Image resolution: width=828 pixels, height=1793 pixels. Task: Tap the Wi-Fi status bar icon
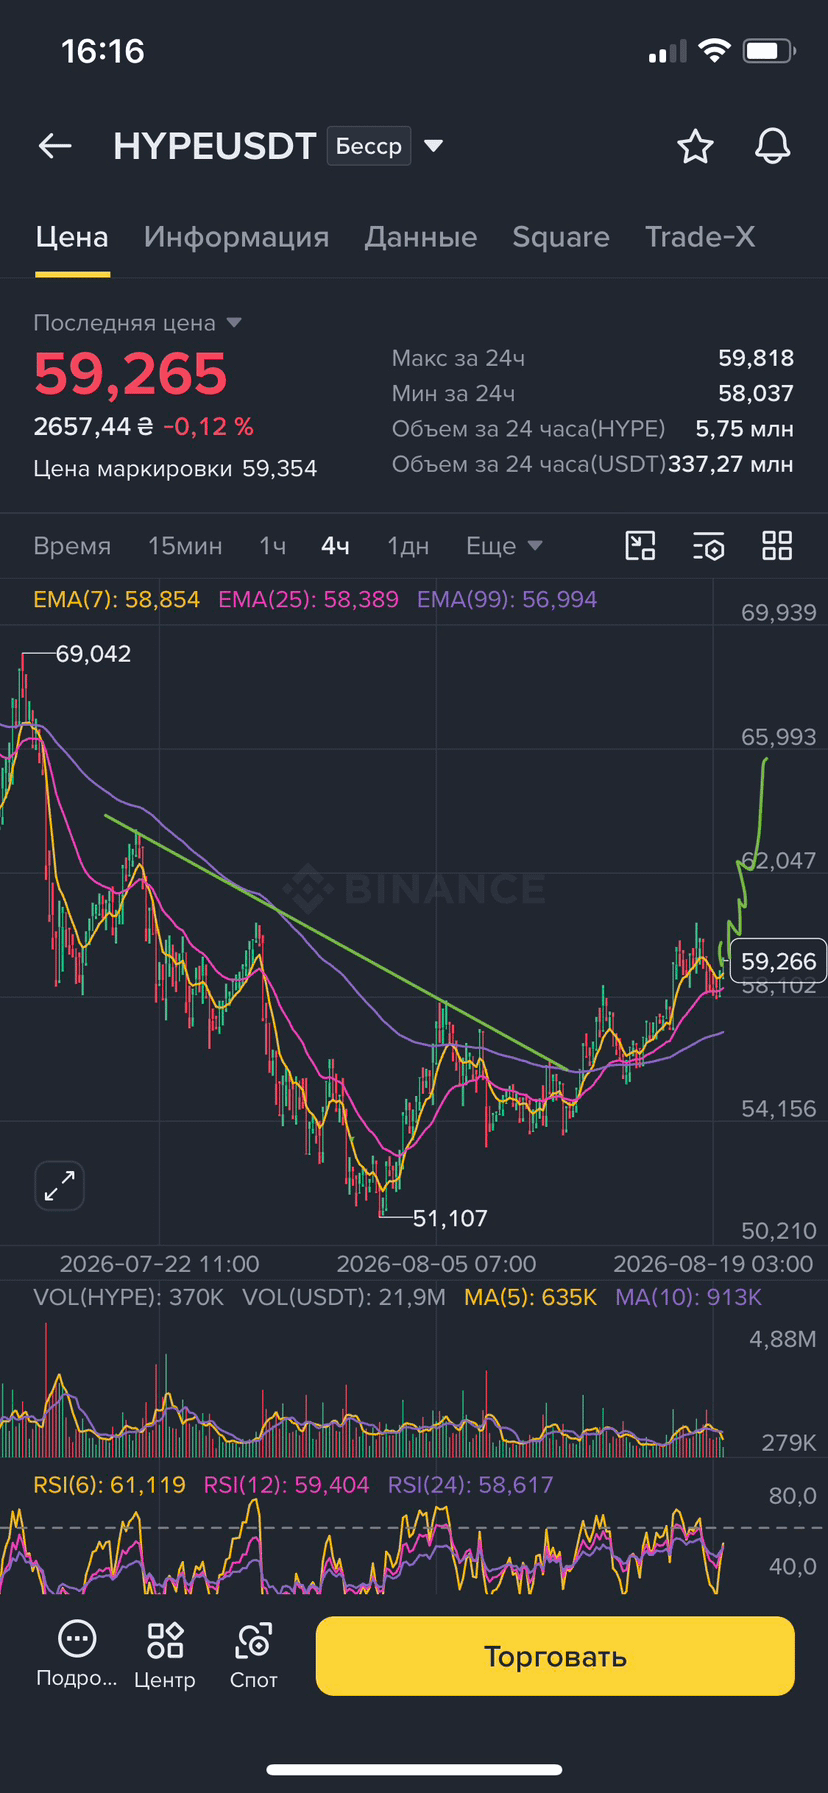(x=714, y=51)
